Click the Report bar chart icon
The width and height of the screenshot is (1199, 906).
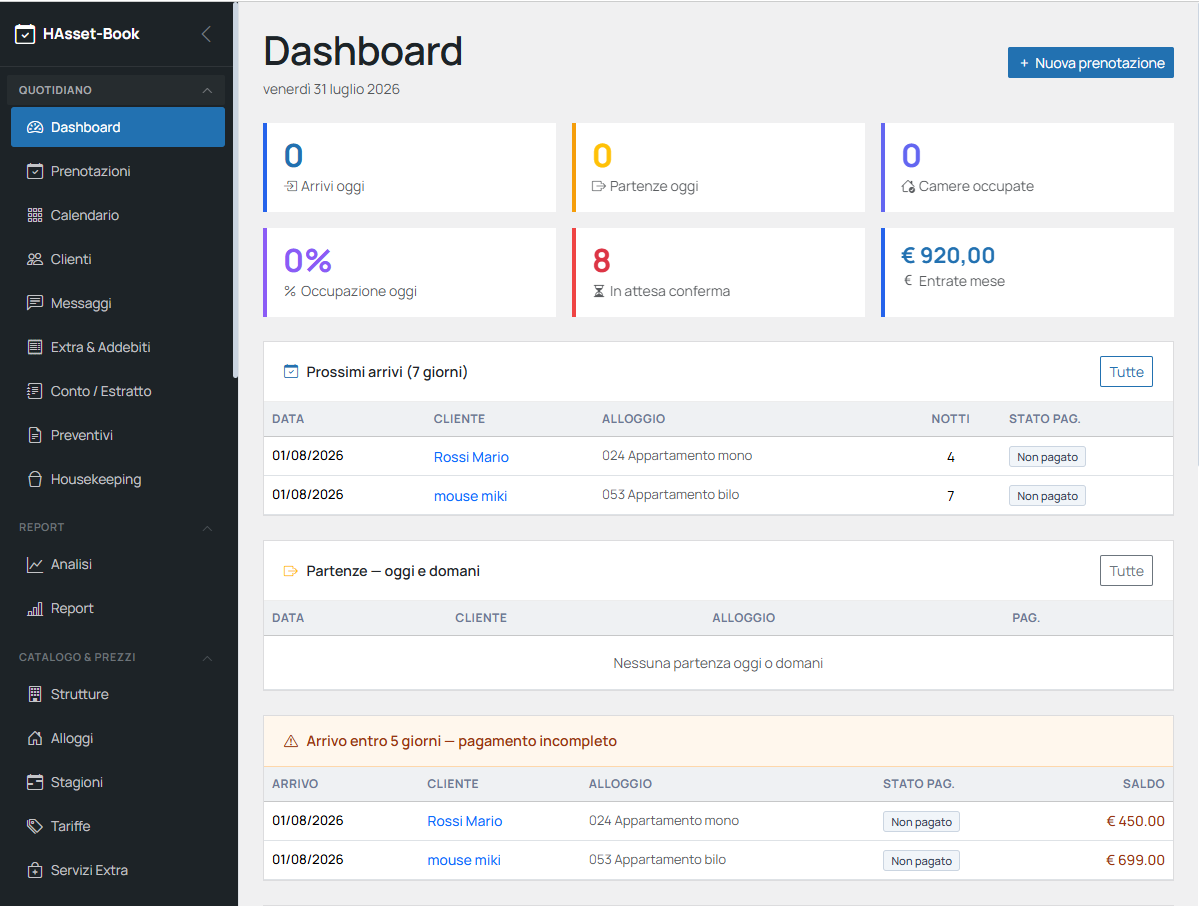pos(35,609)
